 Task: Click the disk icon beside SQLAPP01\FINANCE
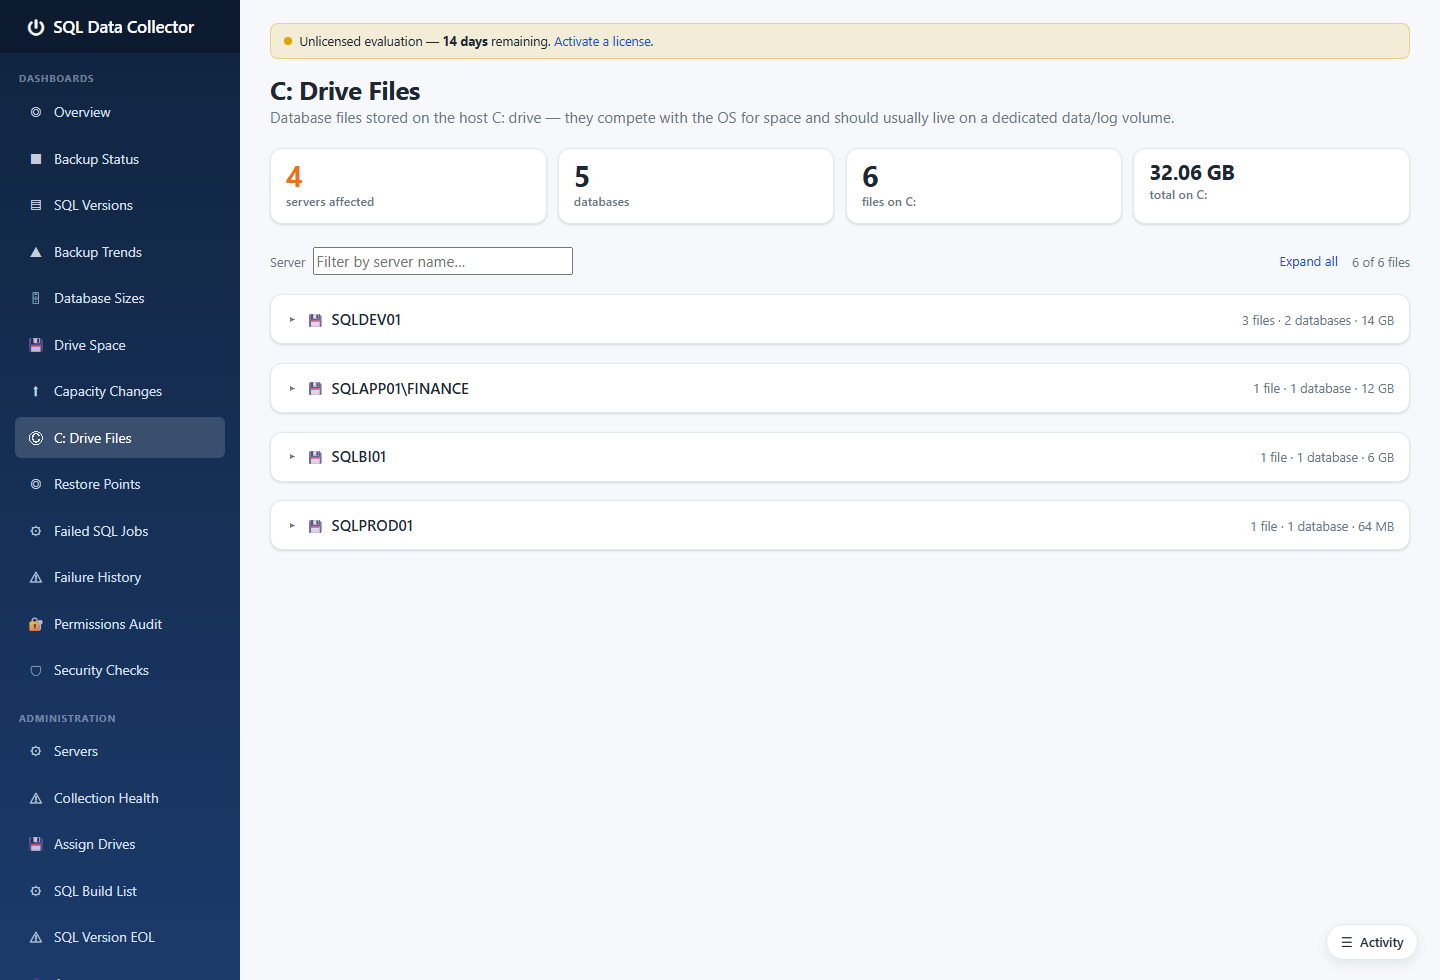point(315,389)
